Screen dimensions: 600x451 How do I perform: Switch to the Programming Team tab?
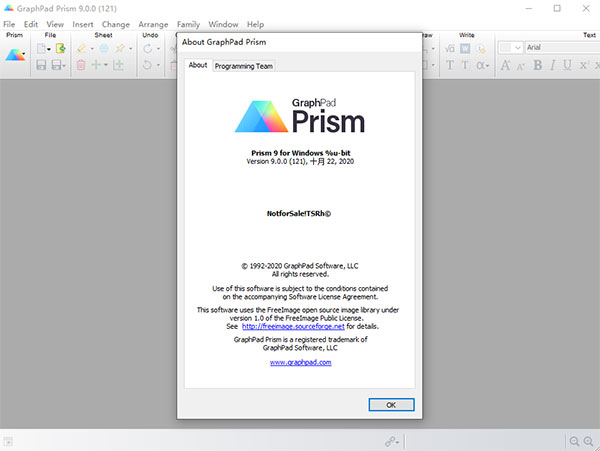(x=244, y=66)
